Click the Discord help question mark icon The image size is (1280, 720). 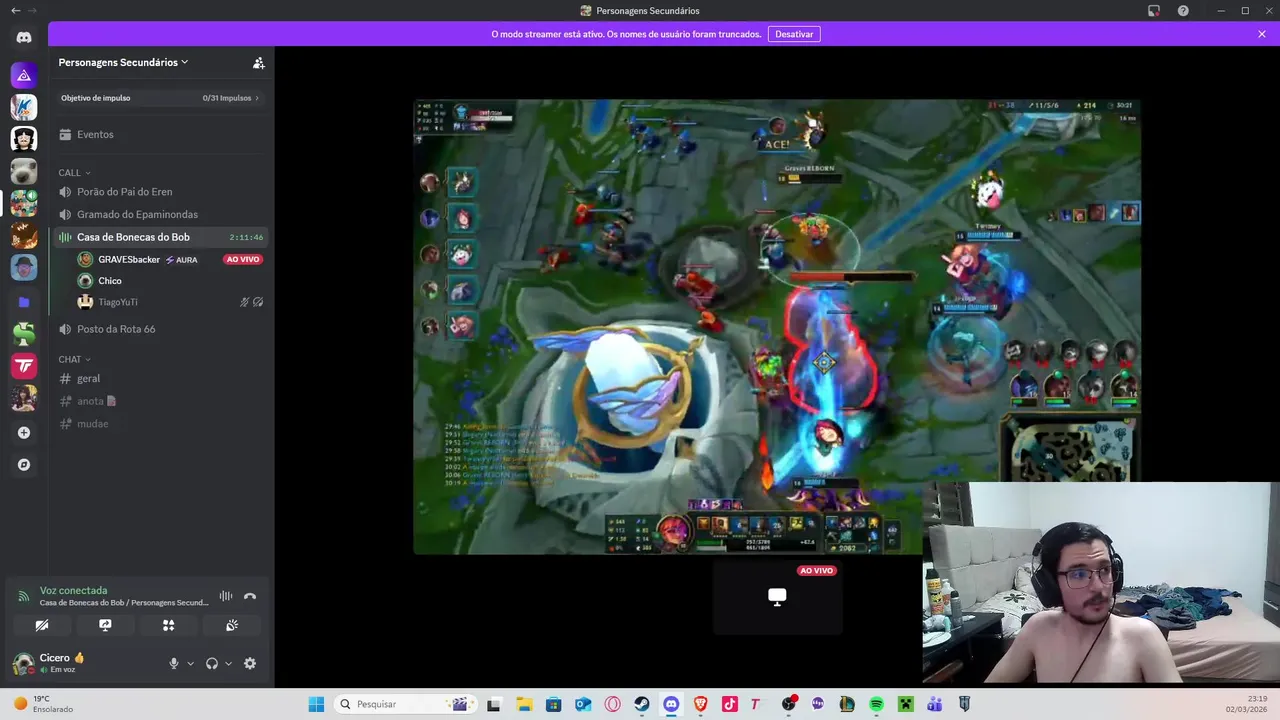point(1183,11)
